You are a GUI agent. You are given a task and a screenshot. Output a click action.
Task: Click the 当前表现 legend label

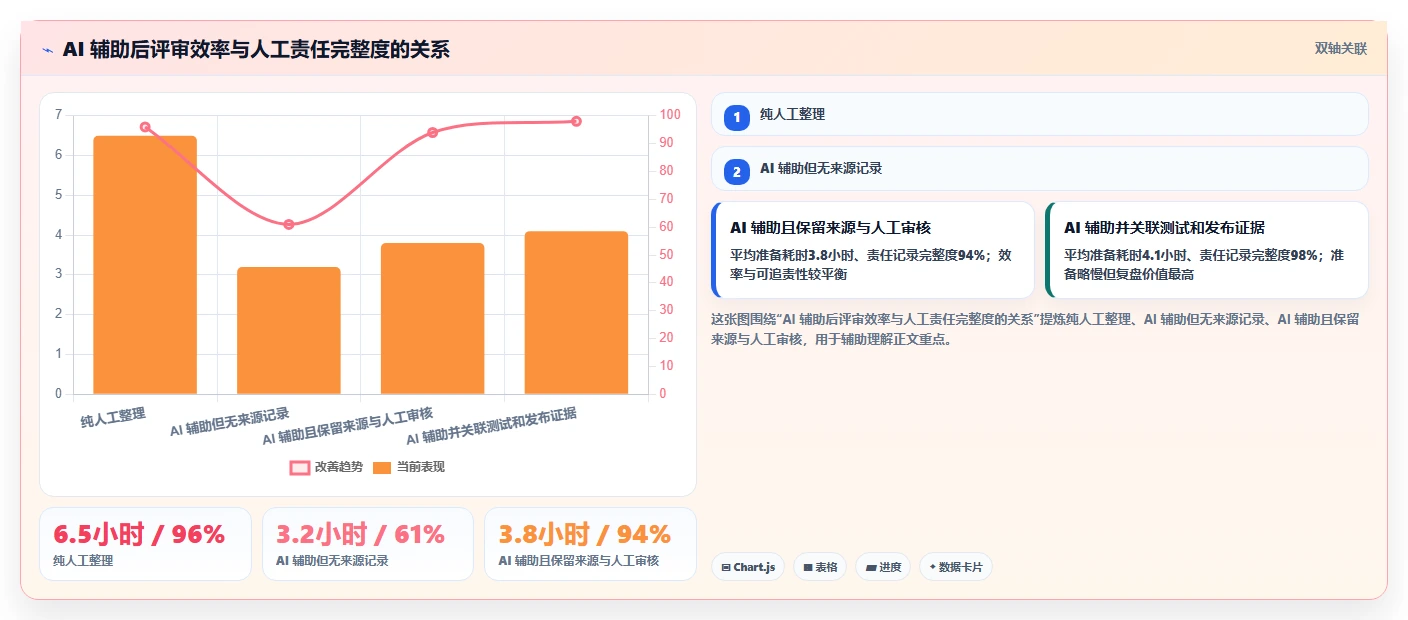[421, 467]
